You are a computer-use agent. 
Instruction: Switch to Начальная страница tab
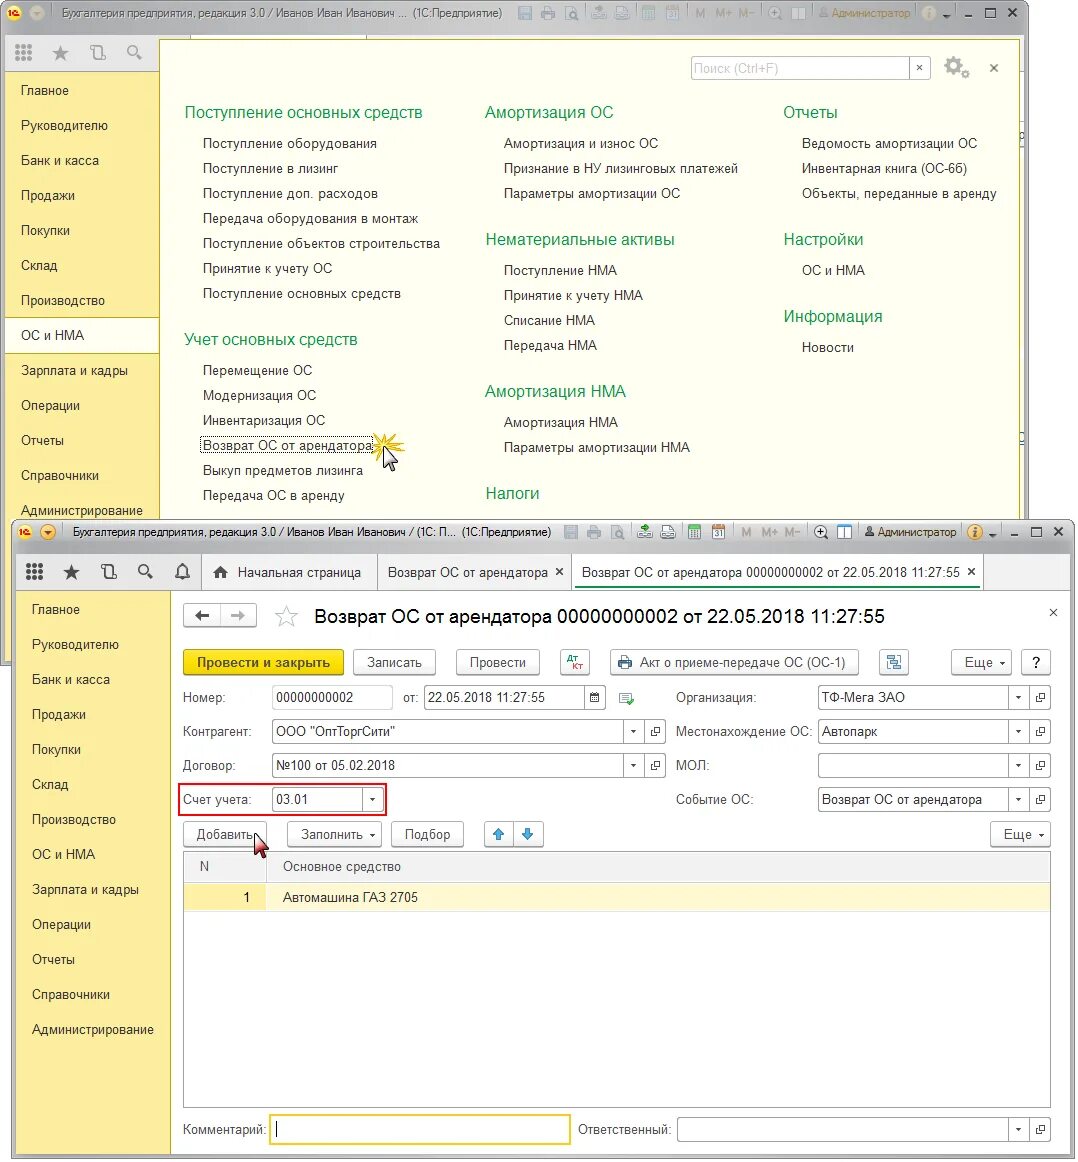tap(288, 572)
